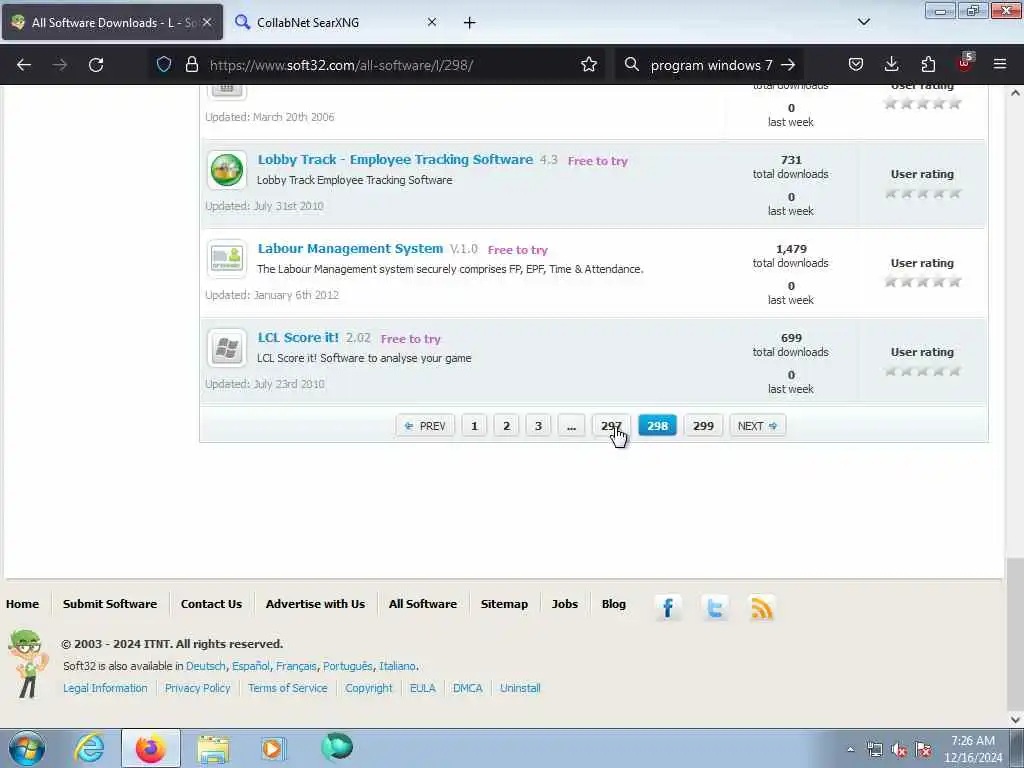Go to page 297 in pagination

pos(611,426)
